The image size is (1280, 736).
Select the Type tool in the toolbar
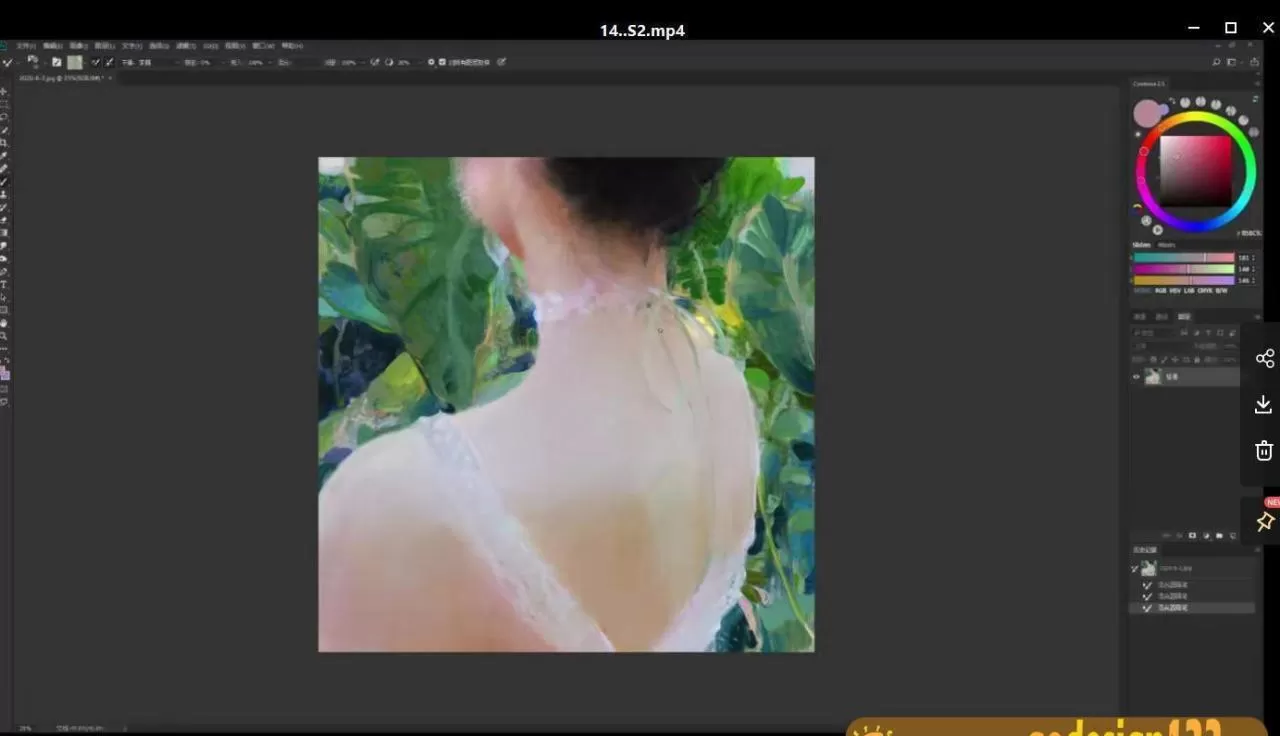pos(5,284)
